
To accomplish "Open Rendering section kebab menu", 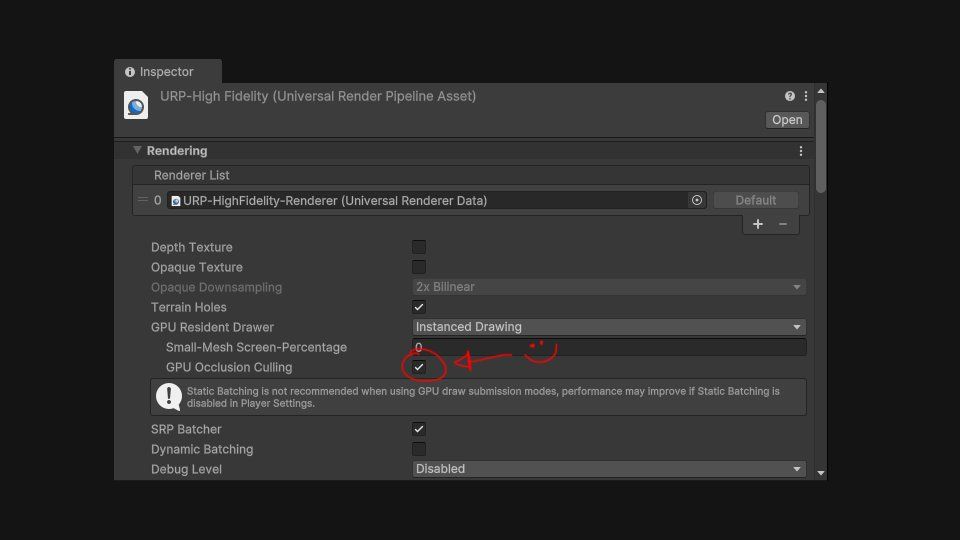I will (x=801, y=151).
